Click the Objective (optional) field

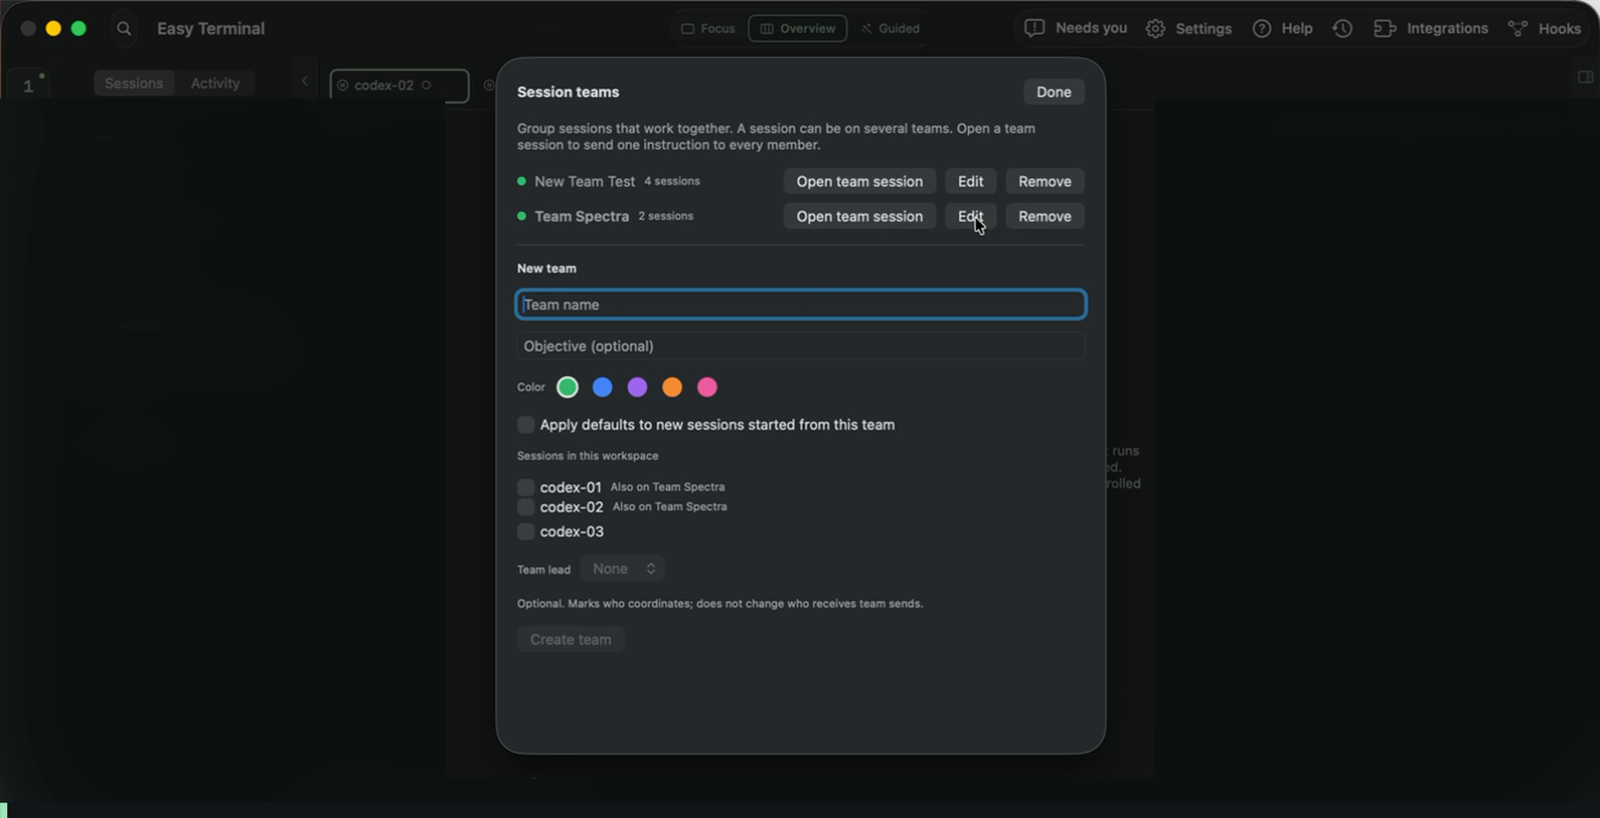(x=800, y=346)
